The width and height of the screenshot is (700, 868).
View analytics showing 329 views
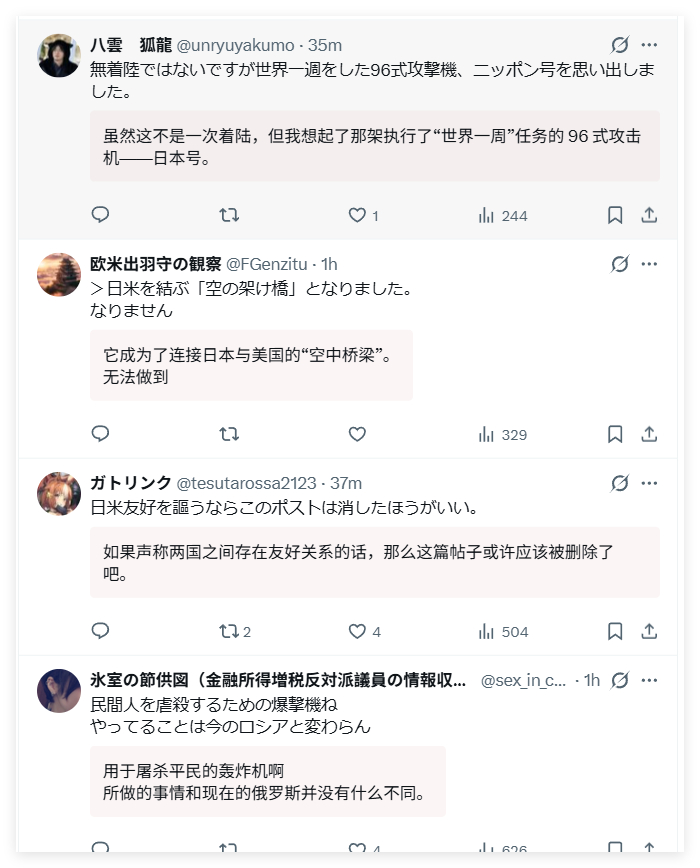point(502,435)
